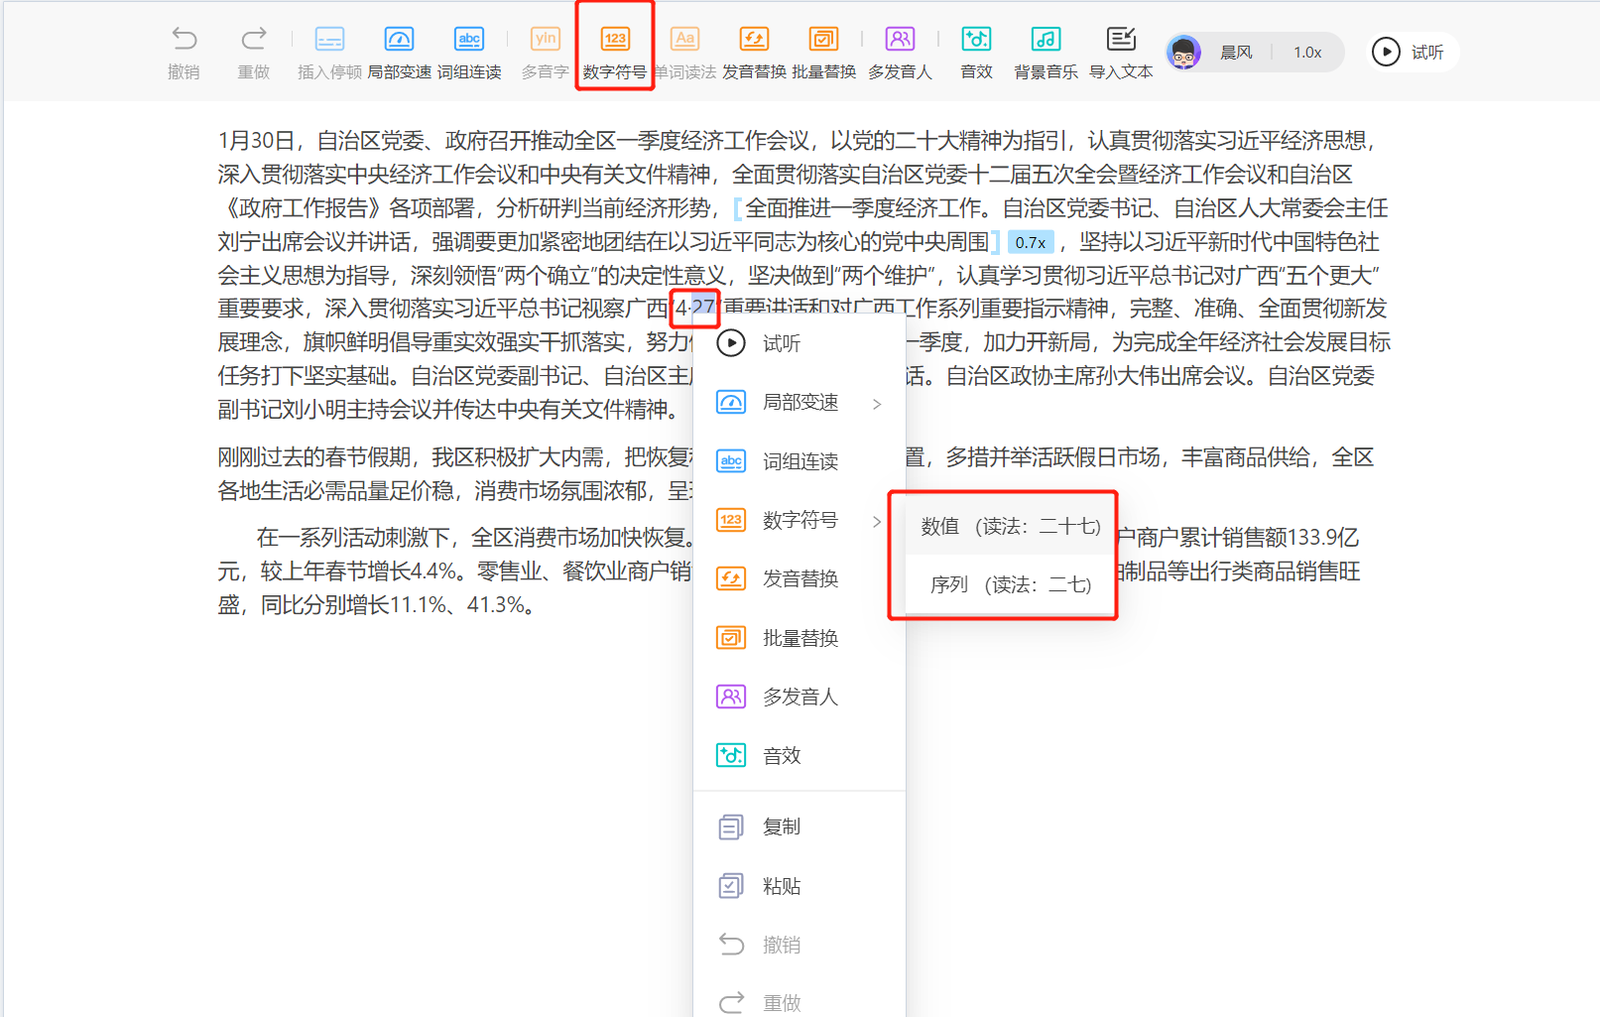Select 数值 reading 二十七 option
This screenshot has height=1017, width=1600.
(1010, 526)
